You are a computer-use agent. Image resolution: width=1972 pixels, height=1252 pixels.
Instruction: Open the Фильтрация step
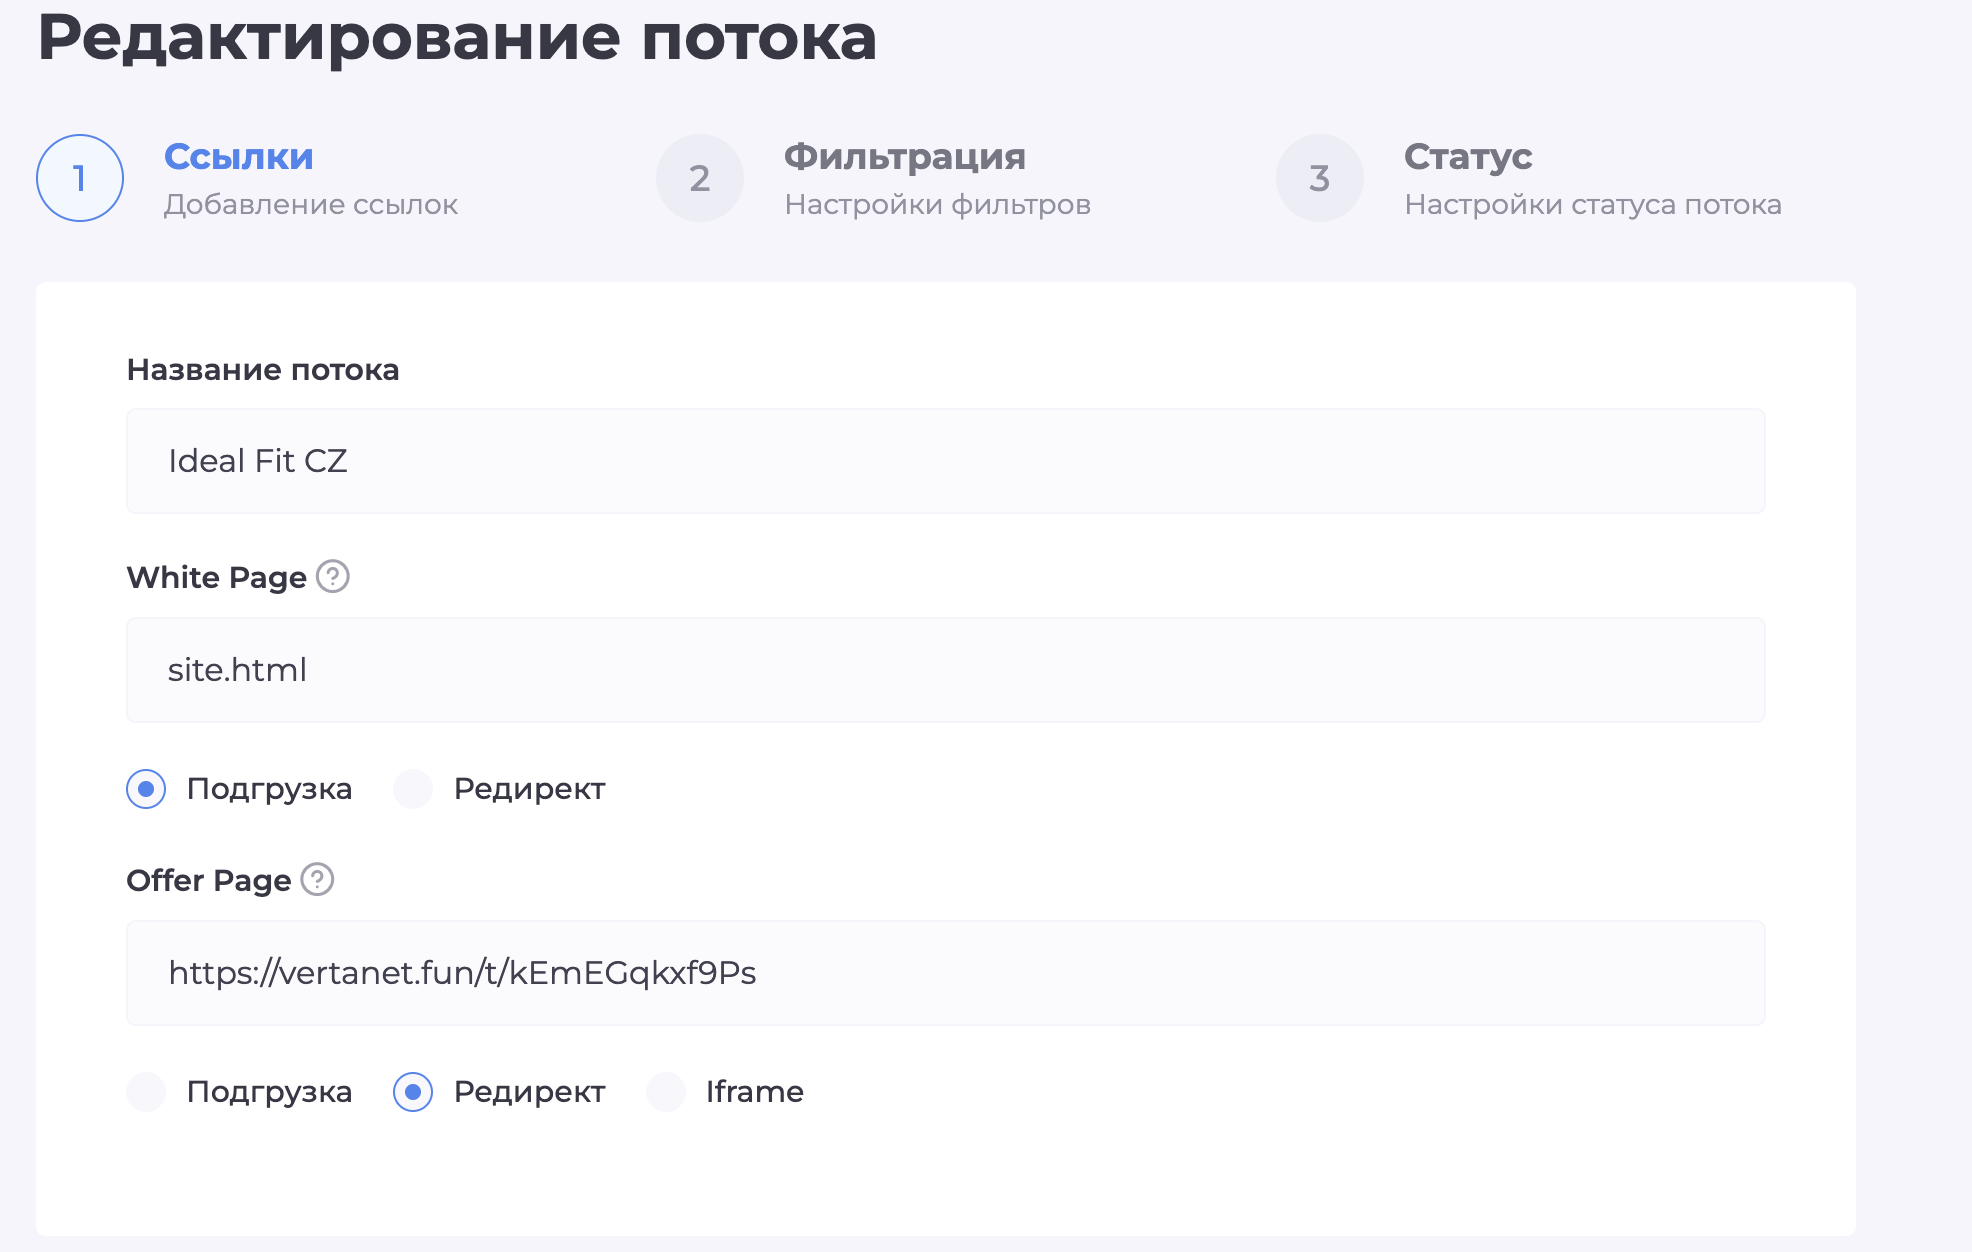click(x=904, y=157)
